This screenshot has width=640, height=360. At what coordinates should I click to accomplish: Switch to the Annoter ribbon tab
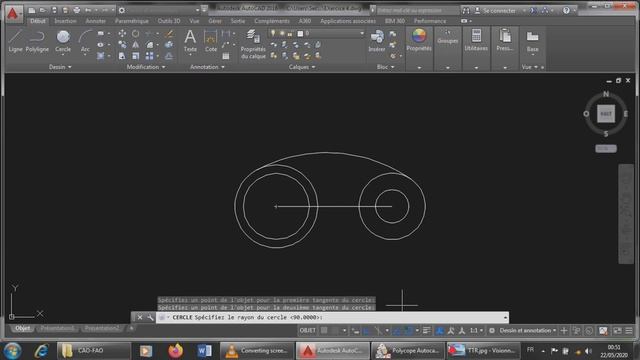(96, 21)
